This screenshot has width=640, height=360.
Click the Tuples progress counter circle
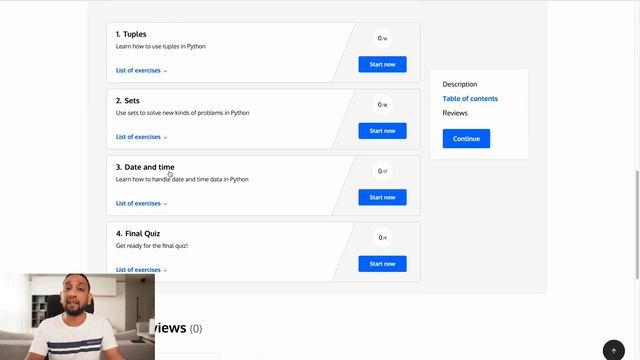(x=382, y=38)
